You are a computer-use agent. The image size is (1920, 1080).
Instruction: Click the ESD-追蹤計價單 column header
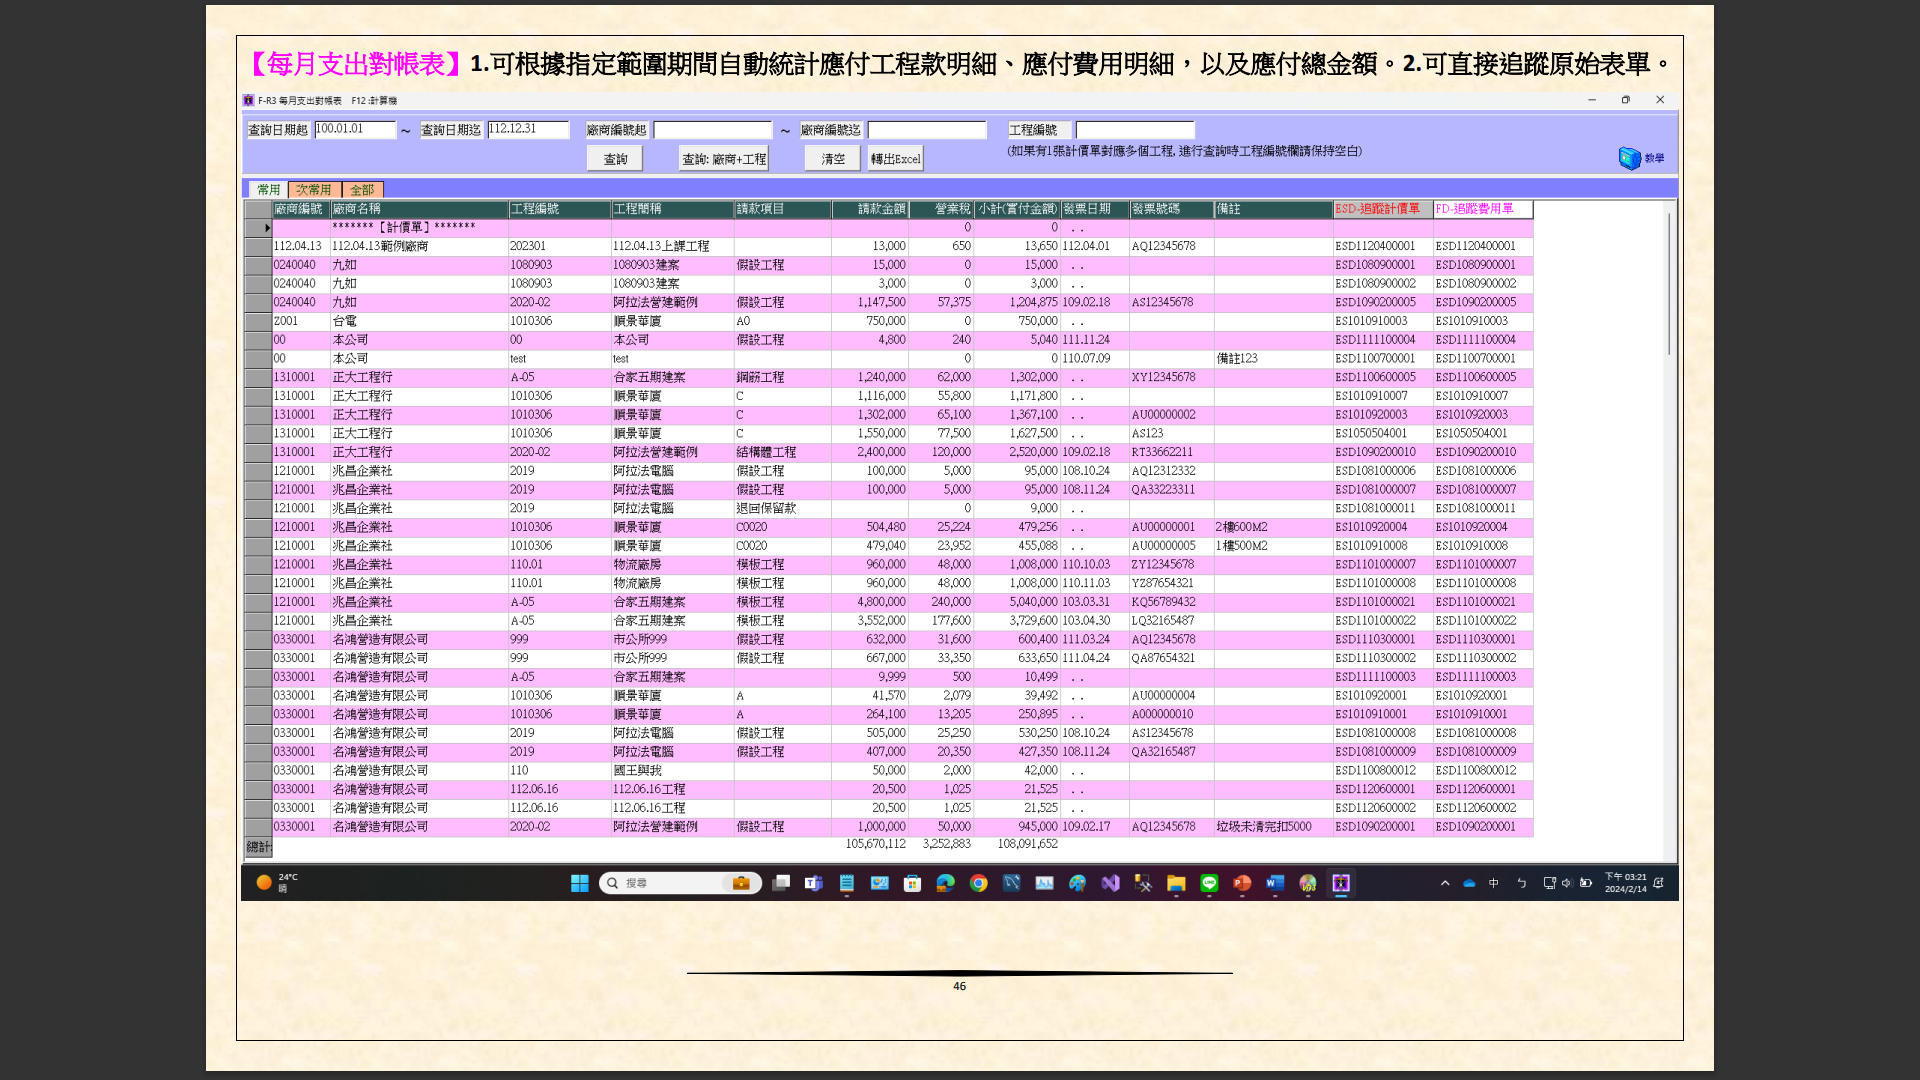1383,209
